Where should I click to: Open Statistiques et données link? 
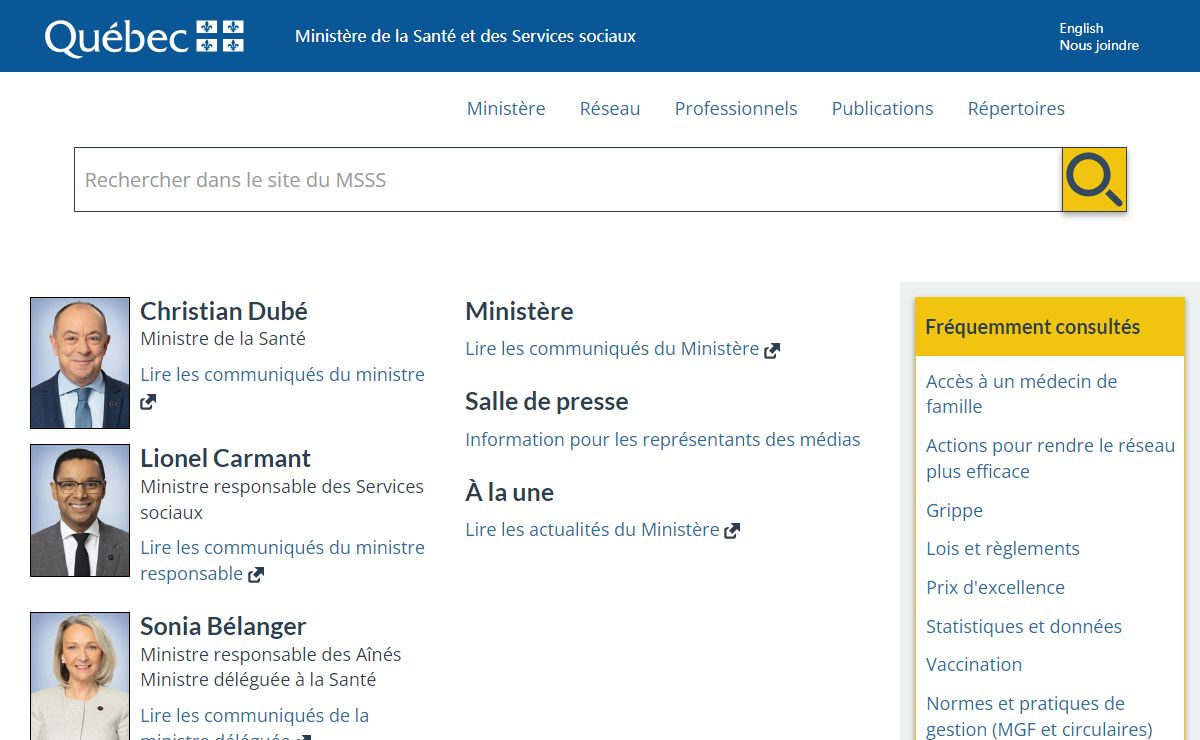point(1024,626)
